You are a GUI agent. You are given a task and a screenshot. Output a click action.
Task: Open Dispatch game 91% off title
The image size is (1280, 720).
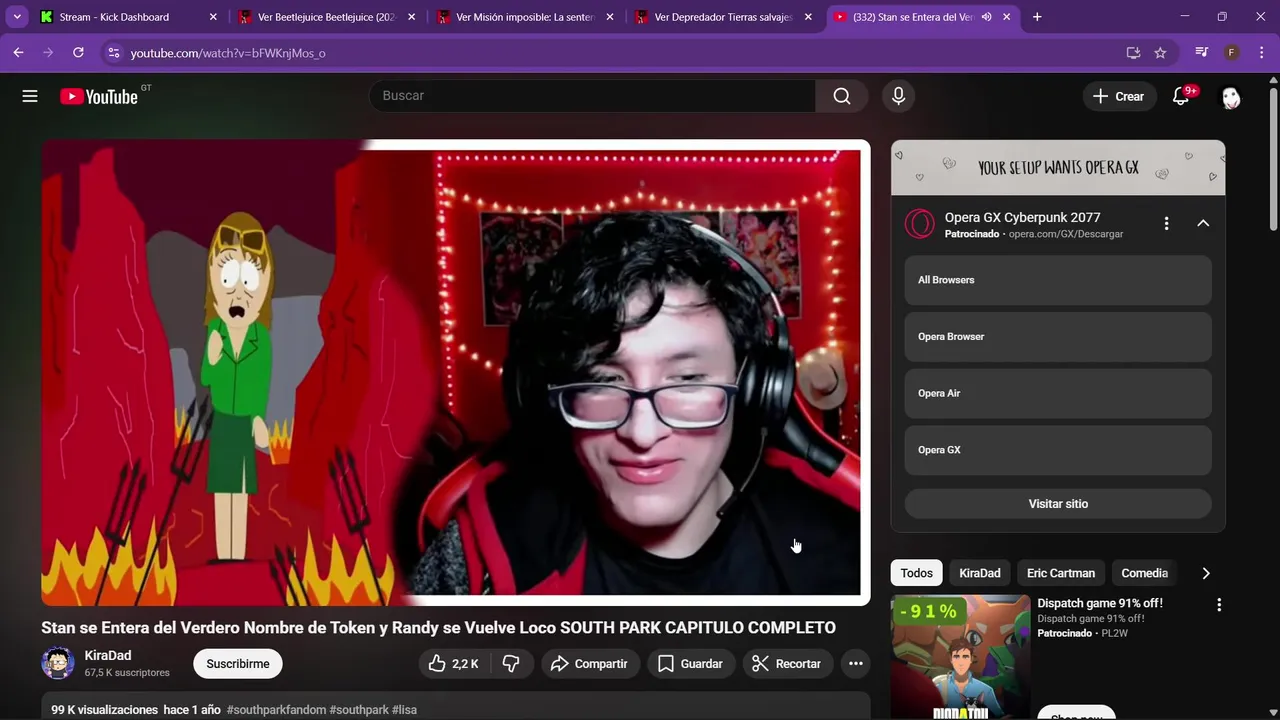[x=1100, y=604]
